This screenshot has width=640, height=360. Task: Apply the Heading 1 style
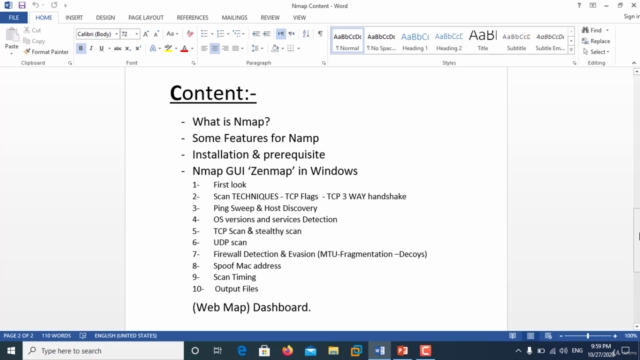(x=415, y=41)
